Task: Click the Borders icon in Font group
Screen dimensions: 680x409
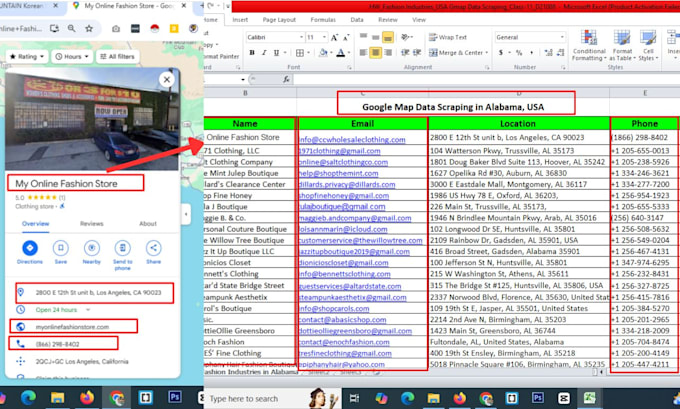Action: [x=300, y=52]
